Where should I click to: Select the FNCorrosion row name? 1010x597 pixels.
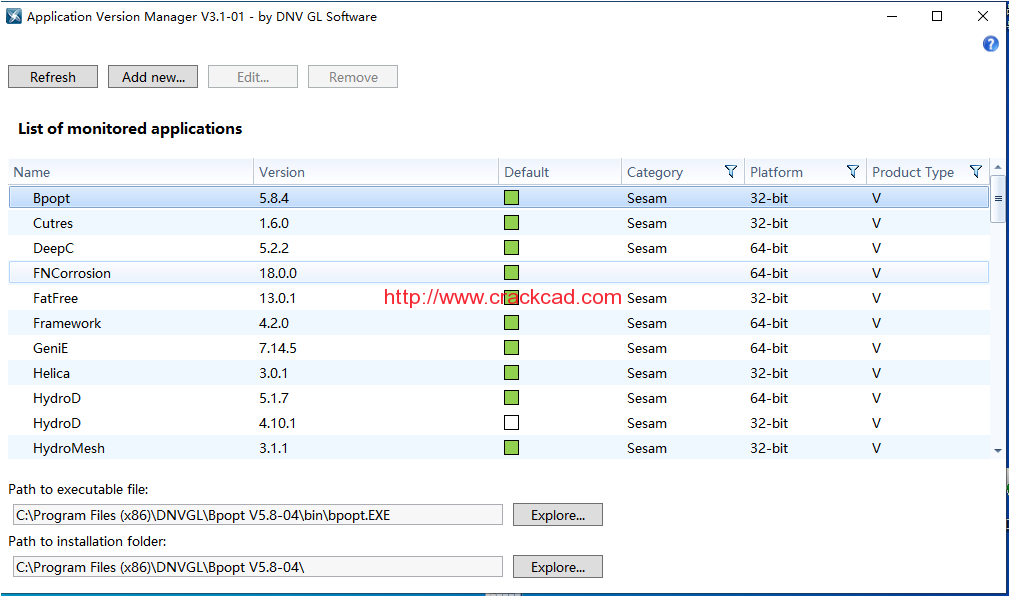click(71, 273)
